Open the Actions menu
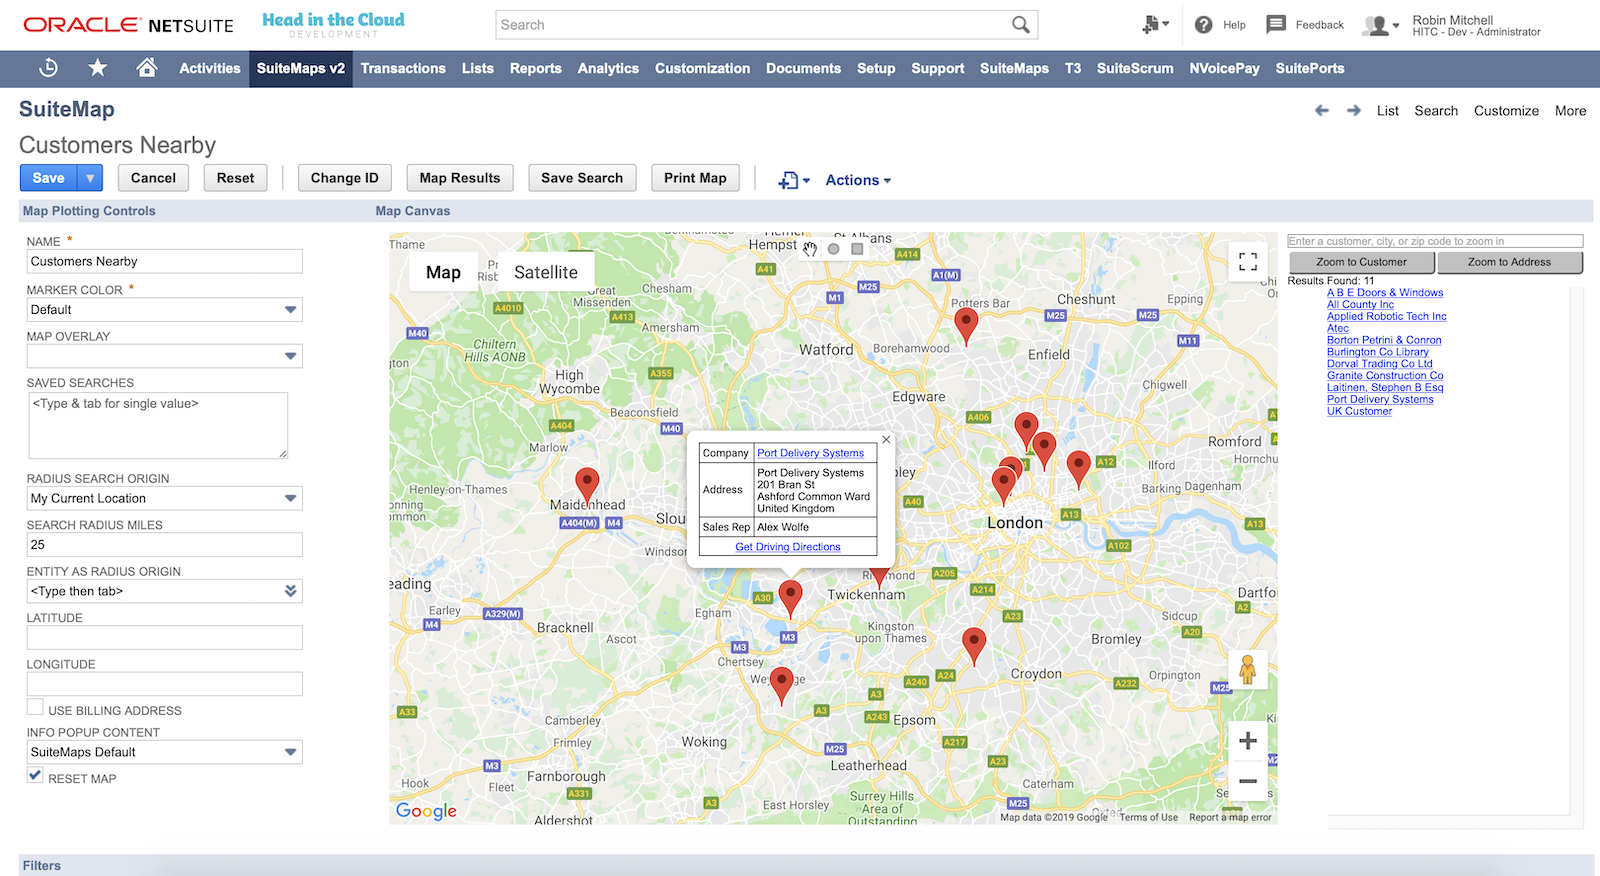Screen dimensions: 1600x876 click(x=858, y=180)
